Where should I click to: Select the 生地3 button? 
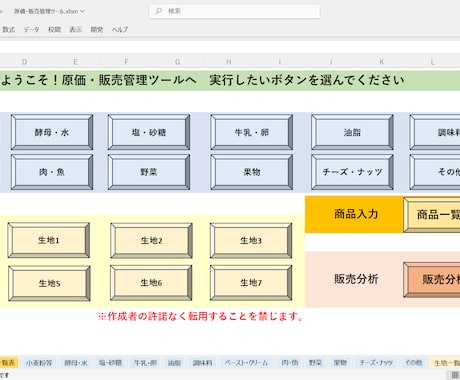pos(251,240)
